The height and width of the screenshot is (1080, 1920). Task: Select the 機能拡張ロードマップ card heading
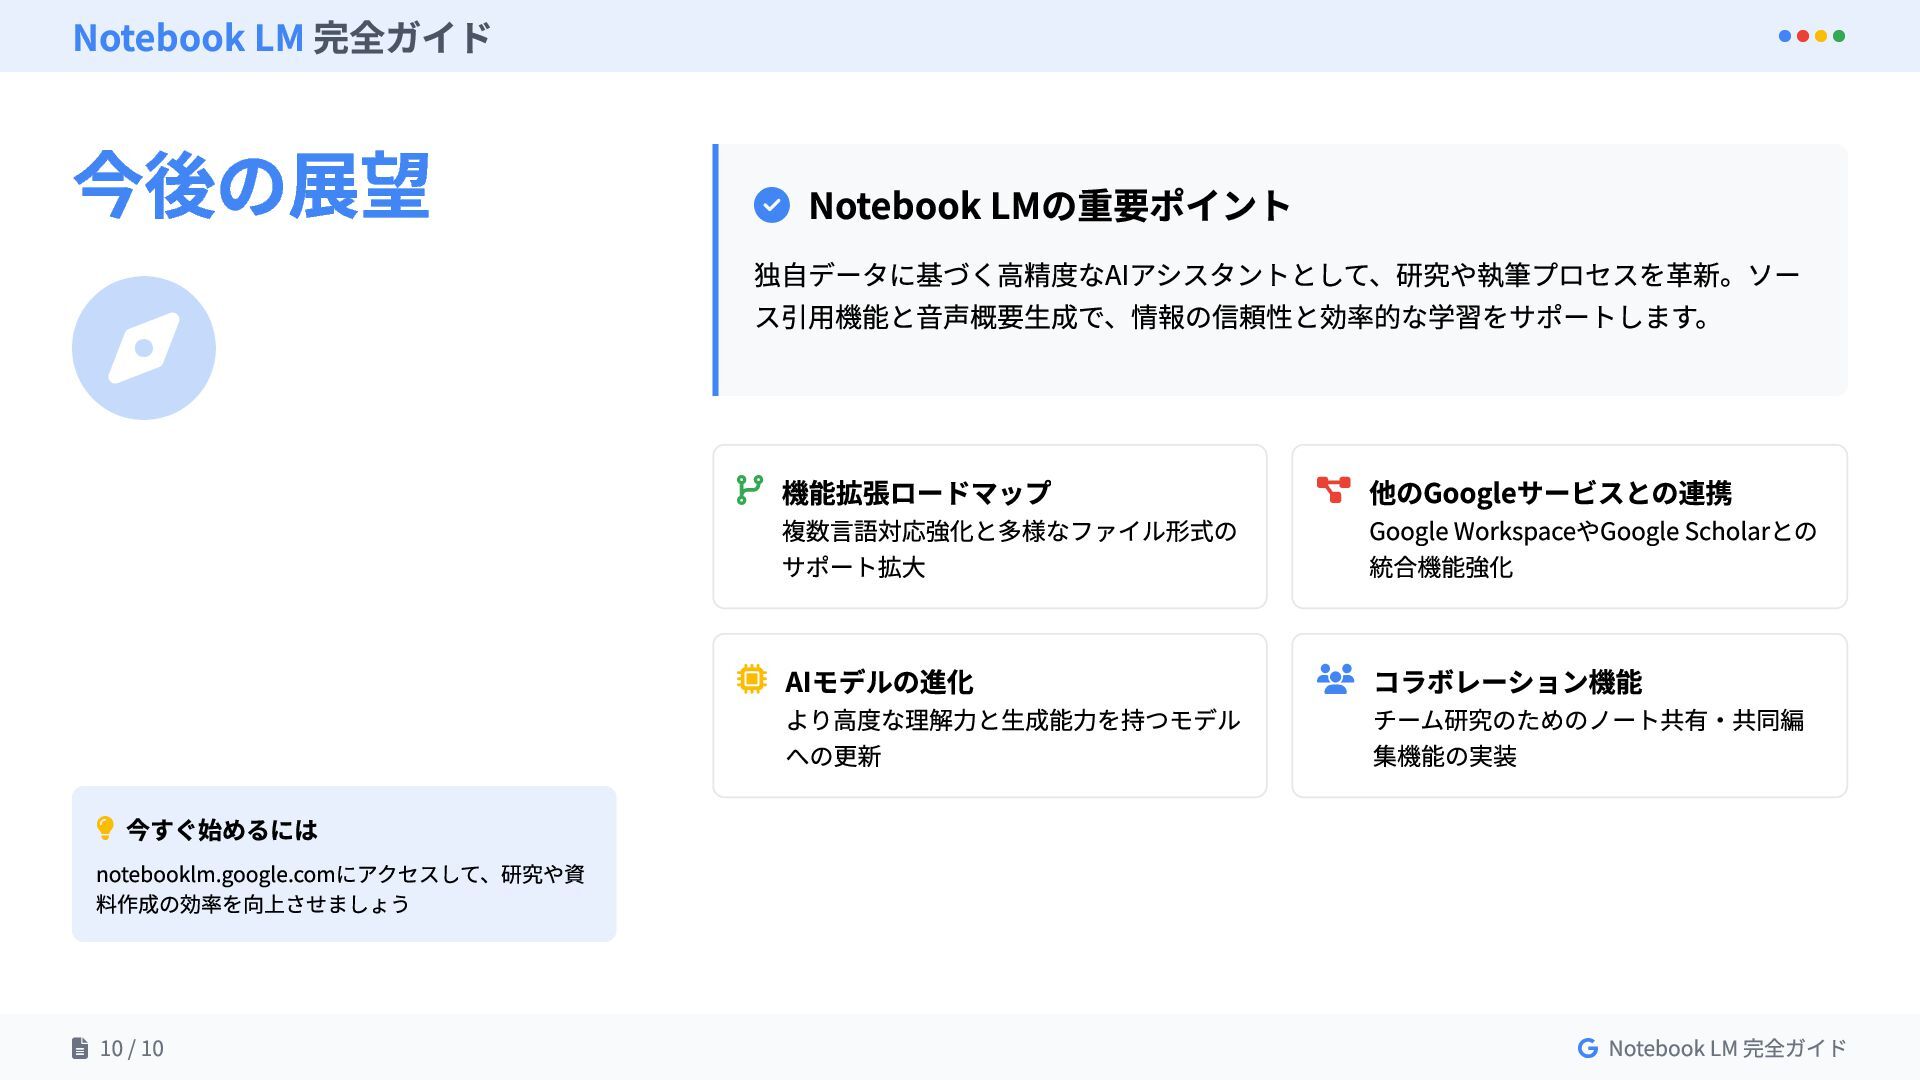pos(916,493)
